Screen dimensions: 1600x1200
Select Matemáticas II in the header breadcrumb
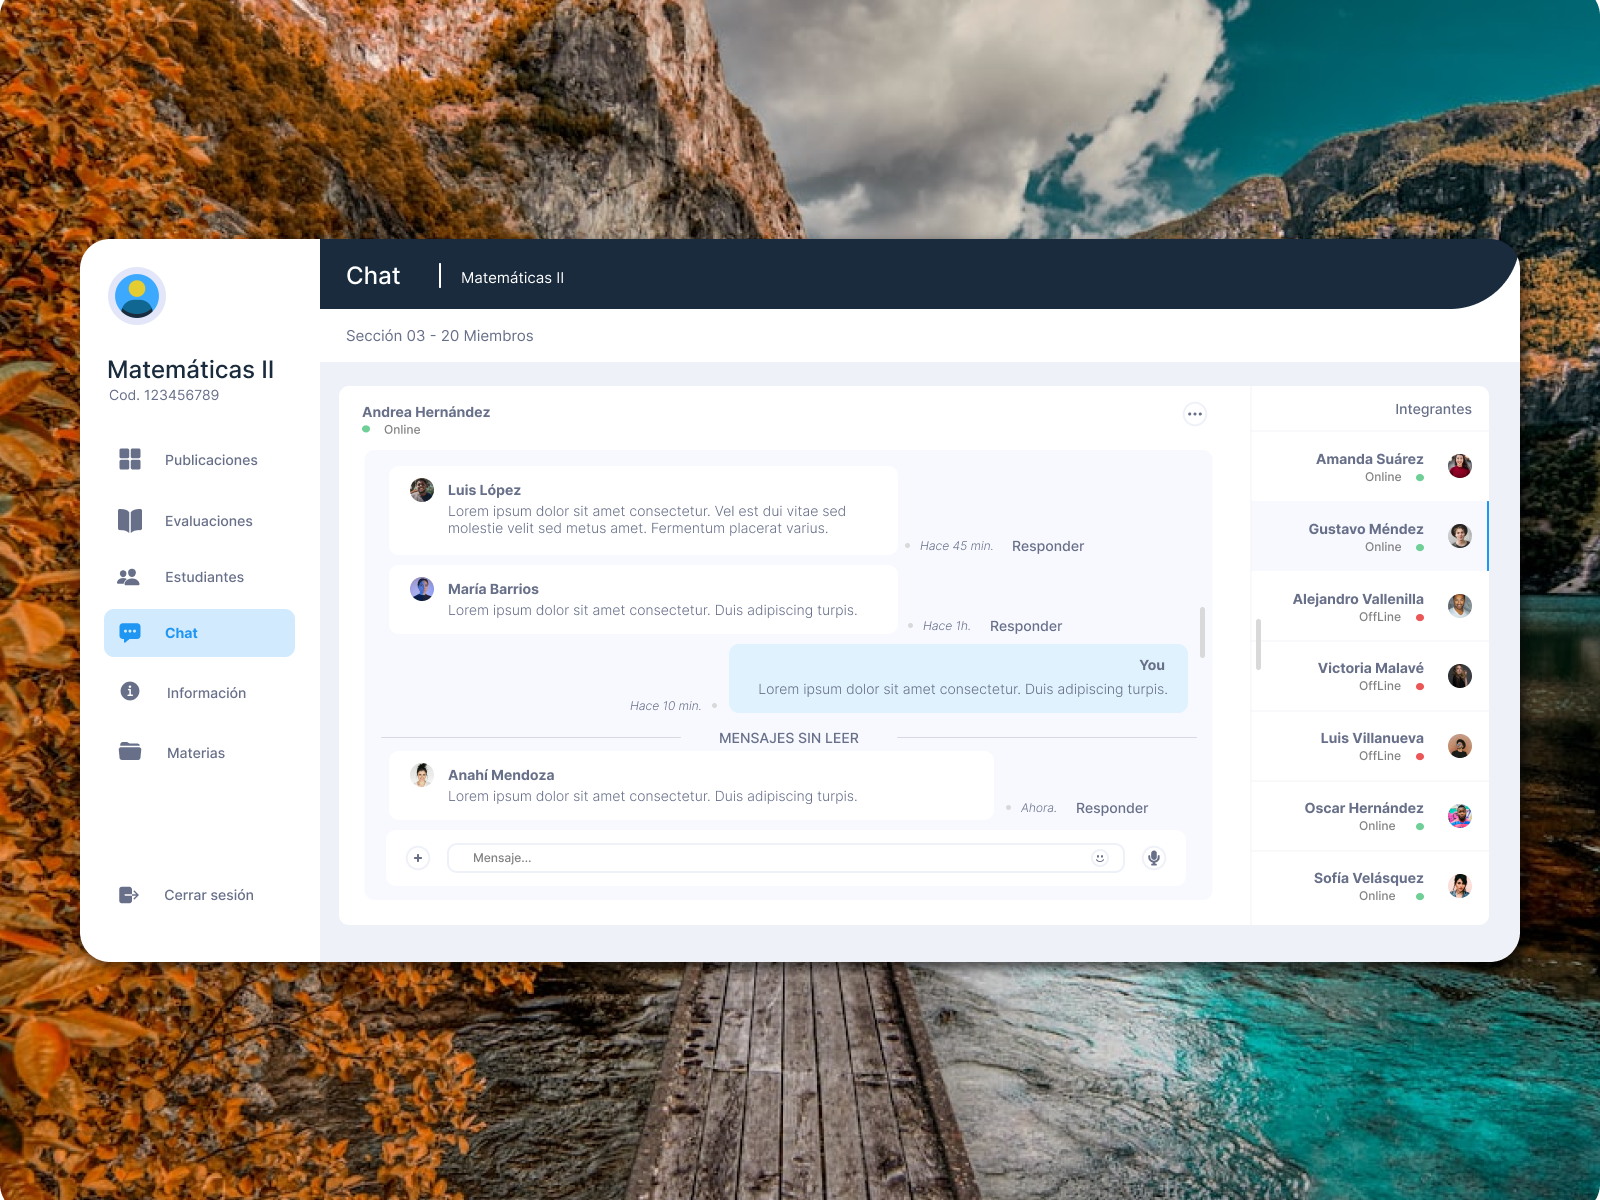512,277
